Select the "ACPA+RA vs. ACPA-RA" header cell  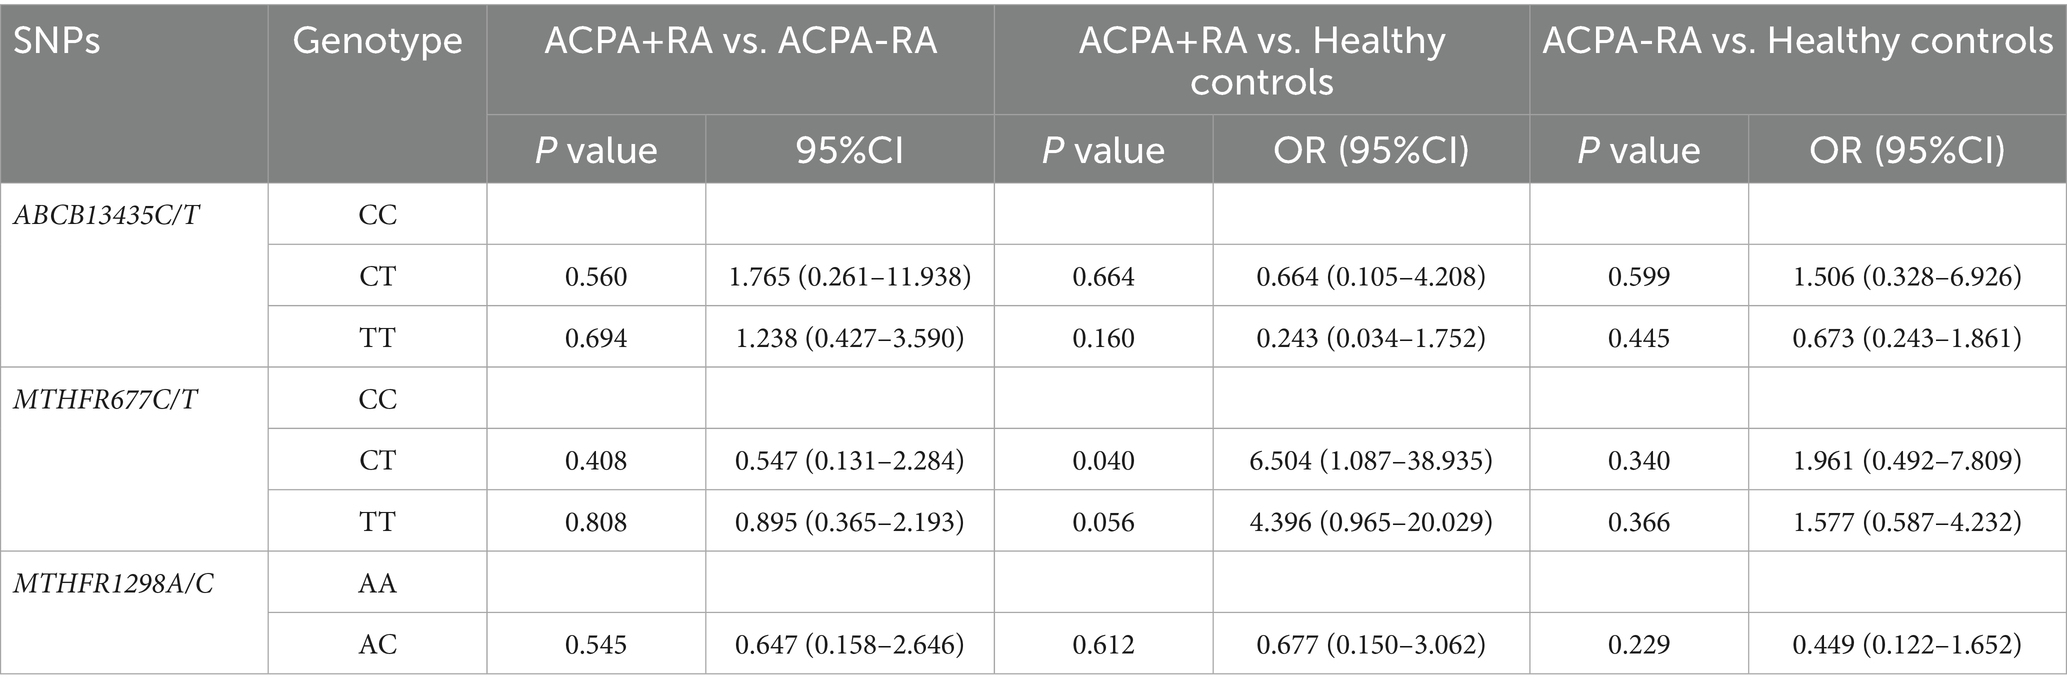pyautogui.click(x=740, y=42)
